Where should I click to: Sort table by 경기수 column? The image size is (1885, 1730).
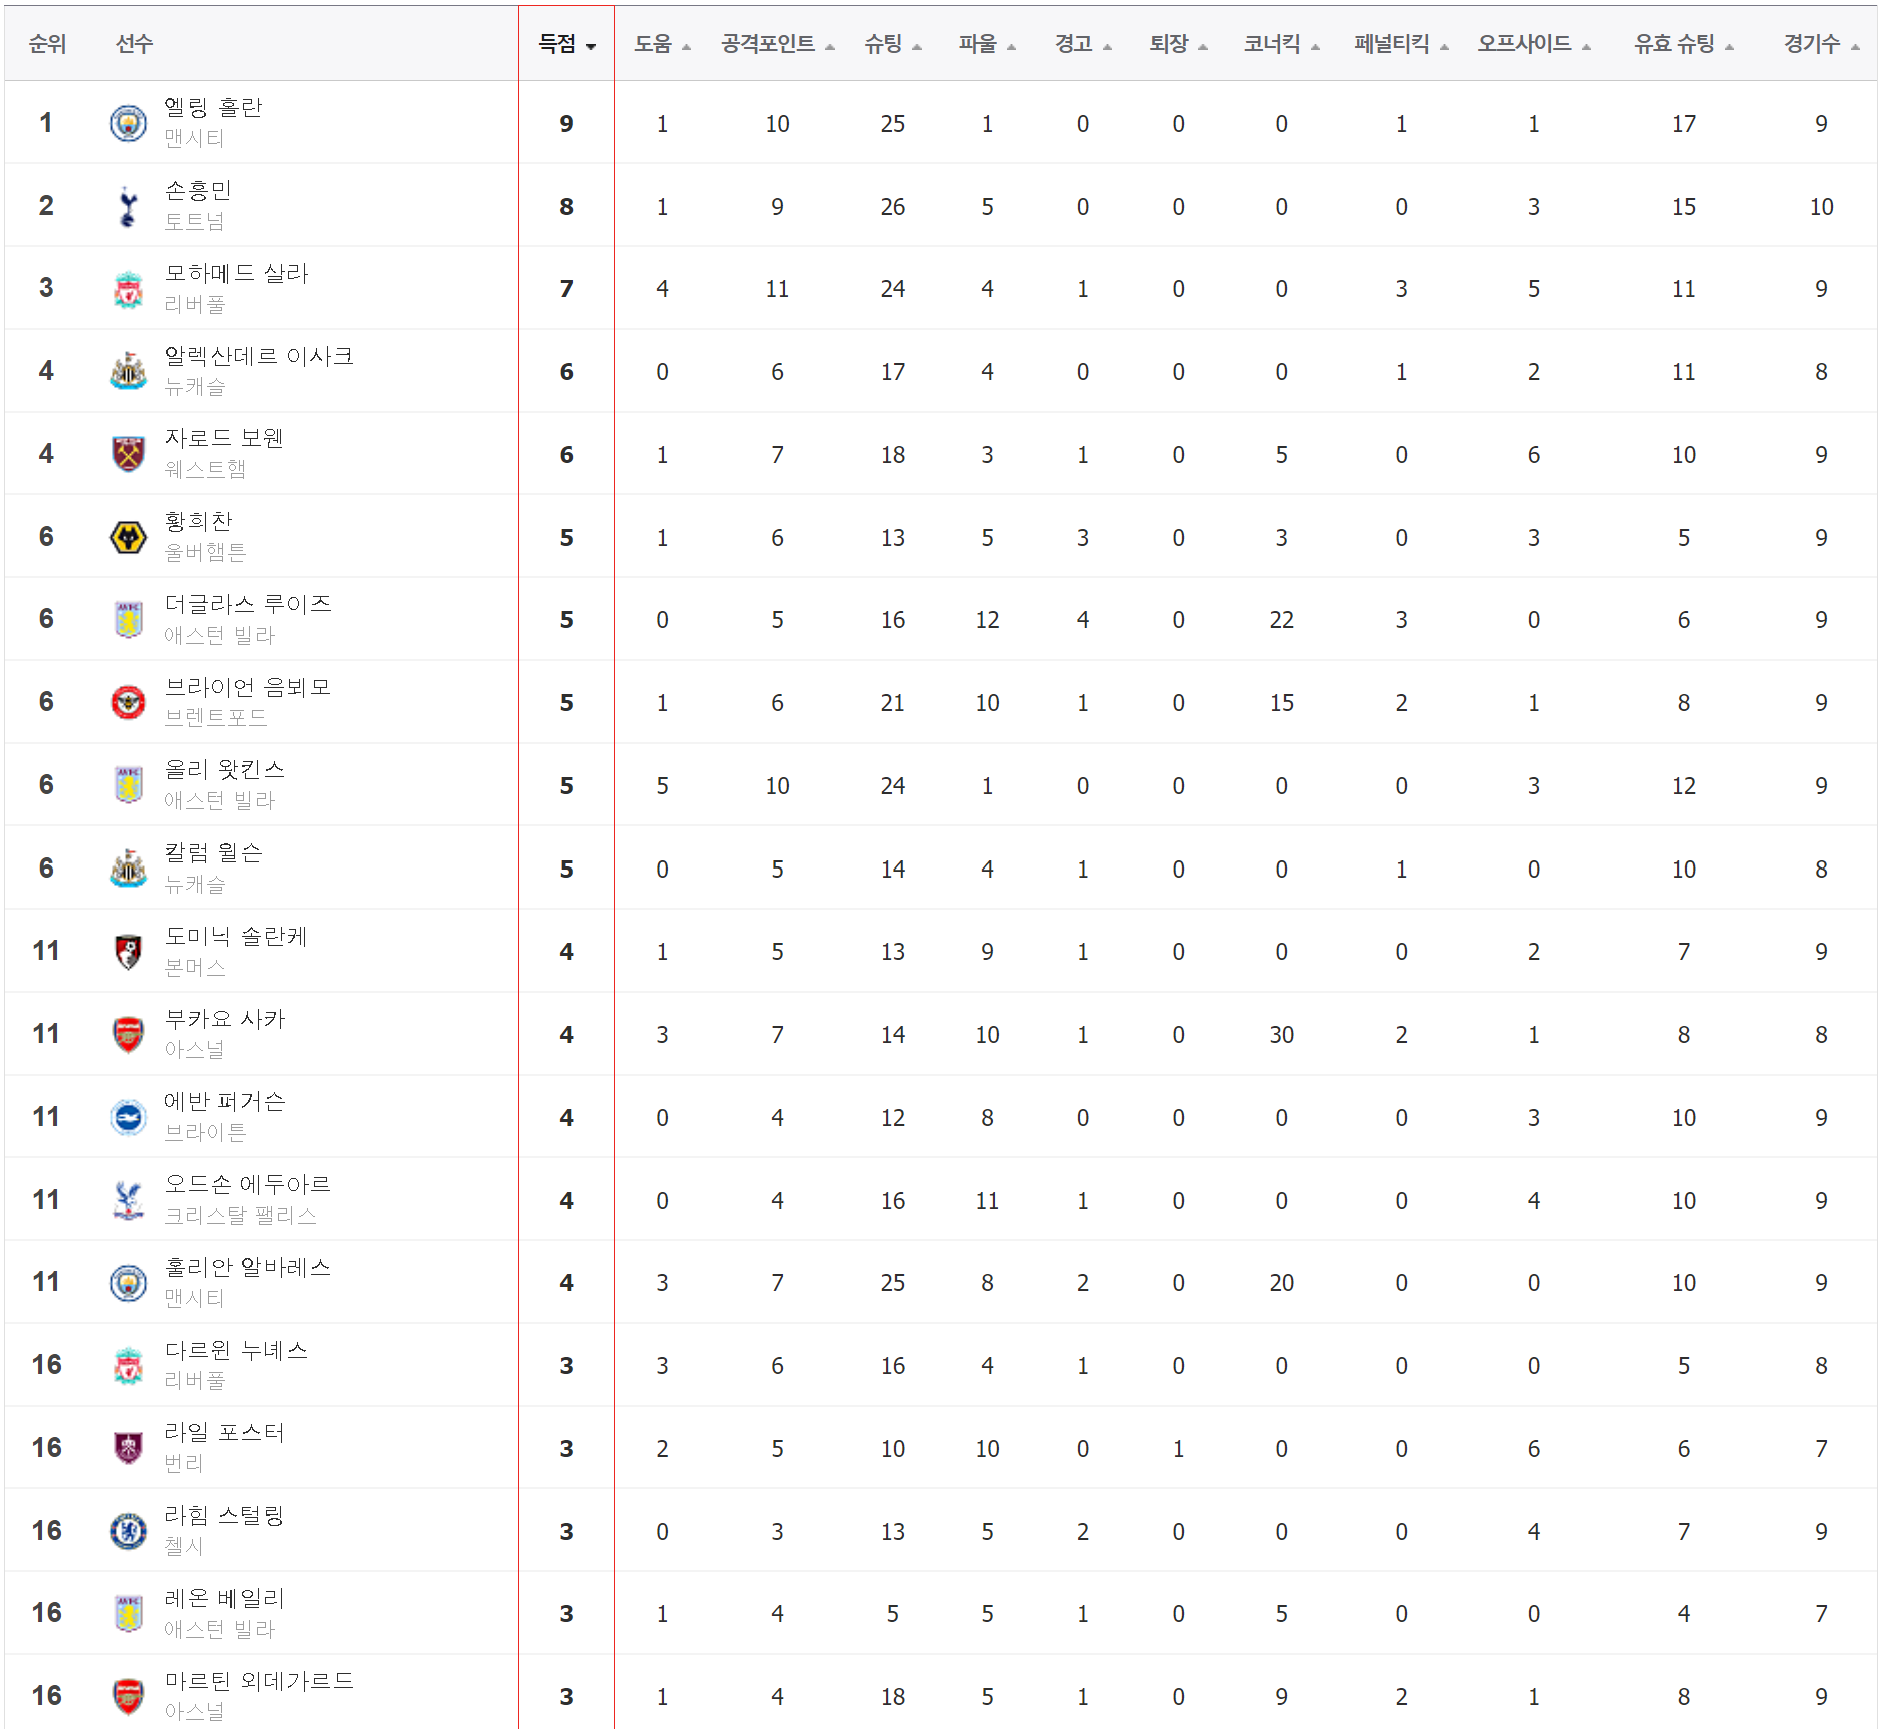(x=1822, y=44)
